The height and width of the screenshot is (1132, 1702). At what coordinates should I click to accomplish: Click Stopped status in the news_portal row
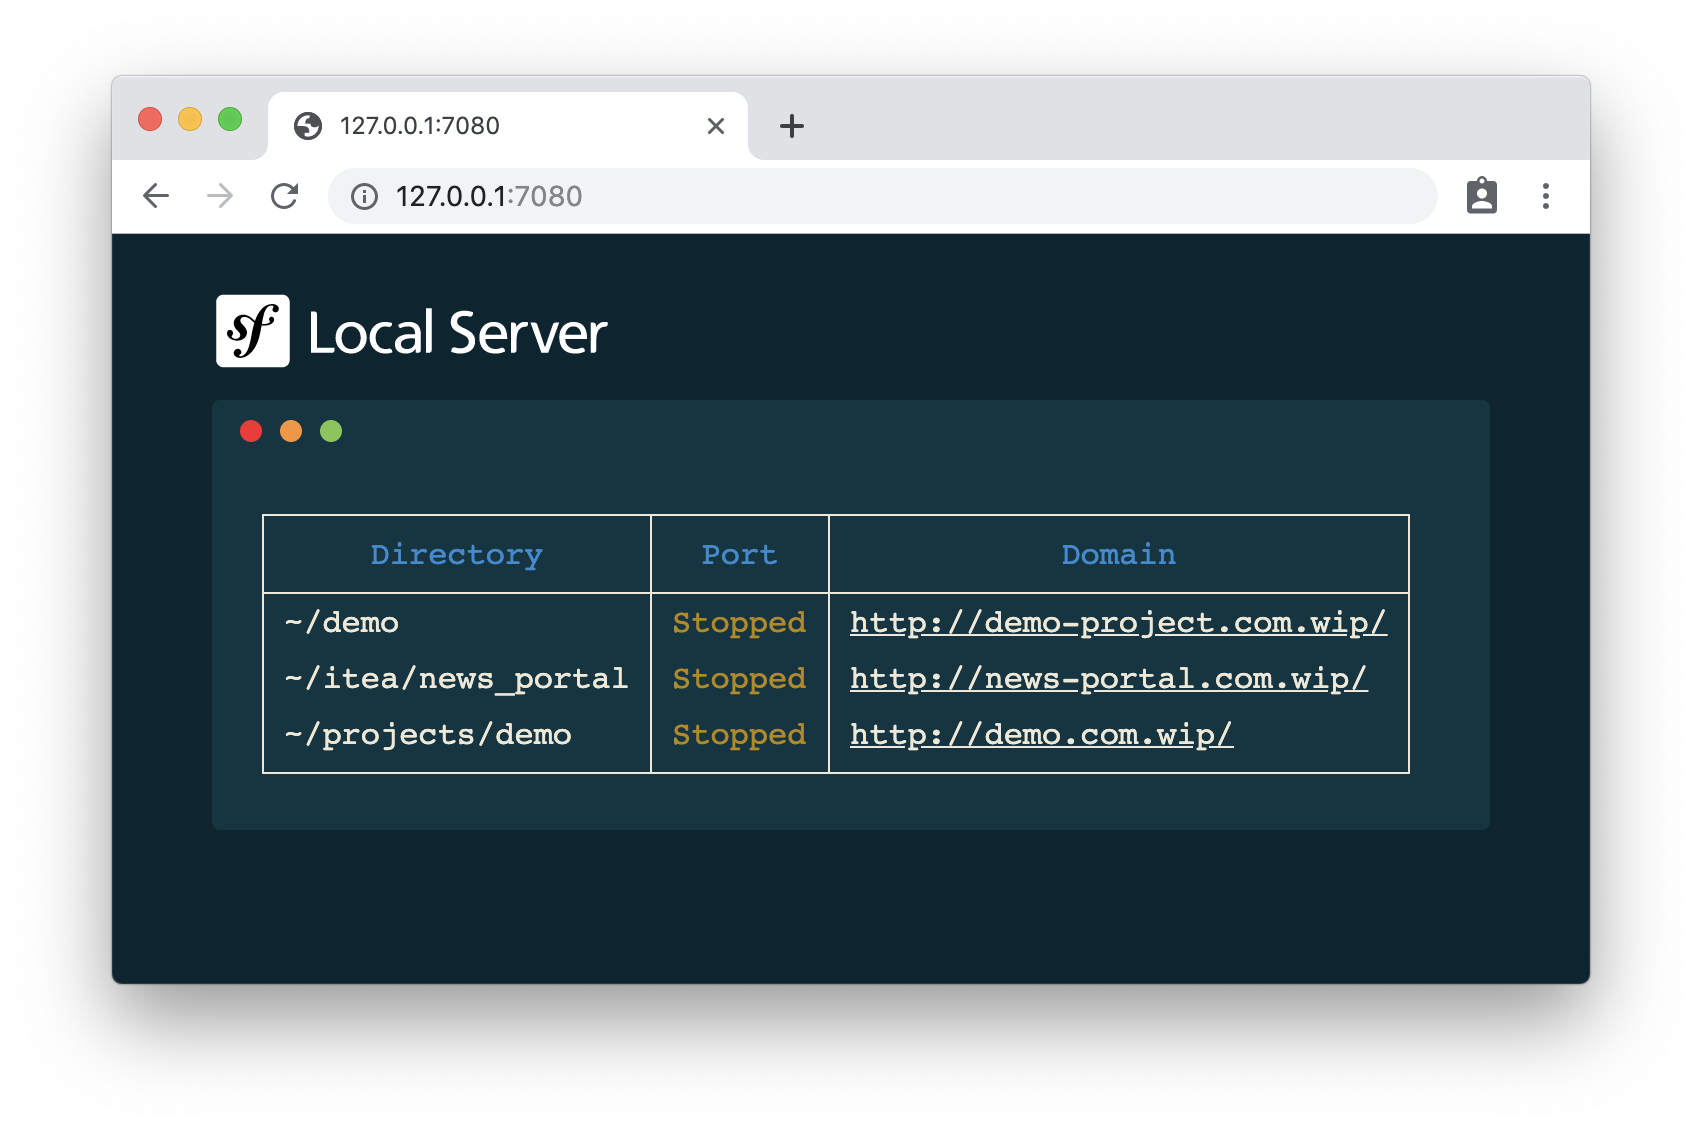pyautogui.click(x=739, y=679)
